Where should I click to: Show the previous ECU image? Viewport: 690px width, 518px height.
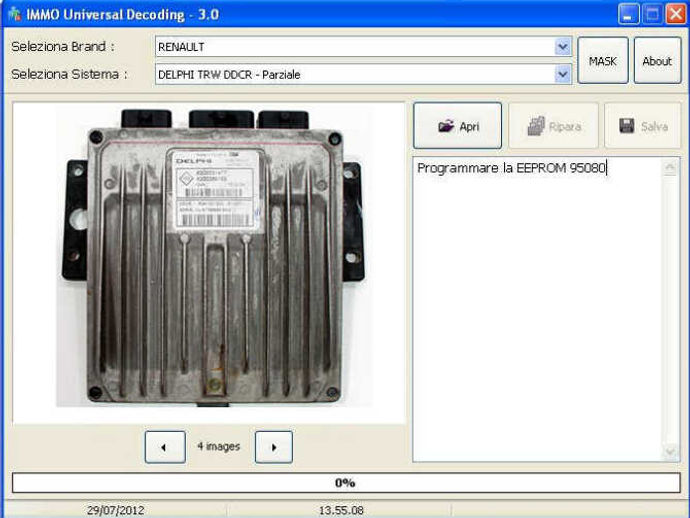coord(165,447)
